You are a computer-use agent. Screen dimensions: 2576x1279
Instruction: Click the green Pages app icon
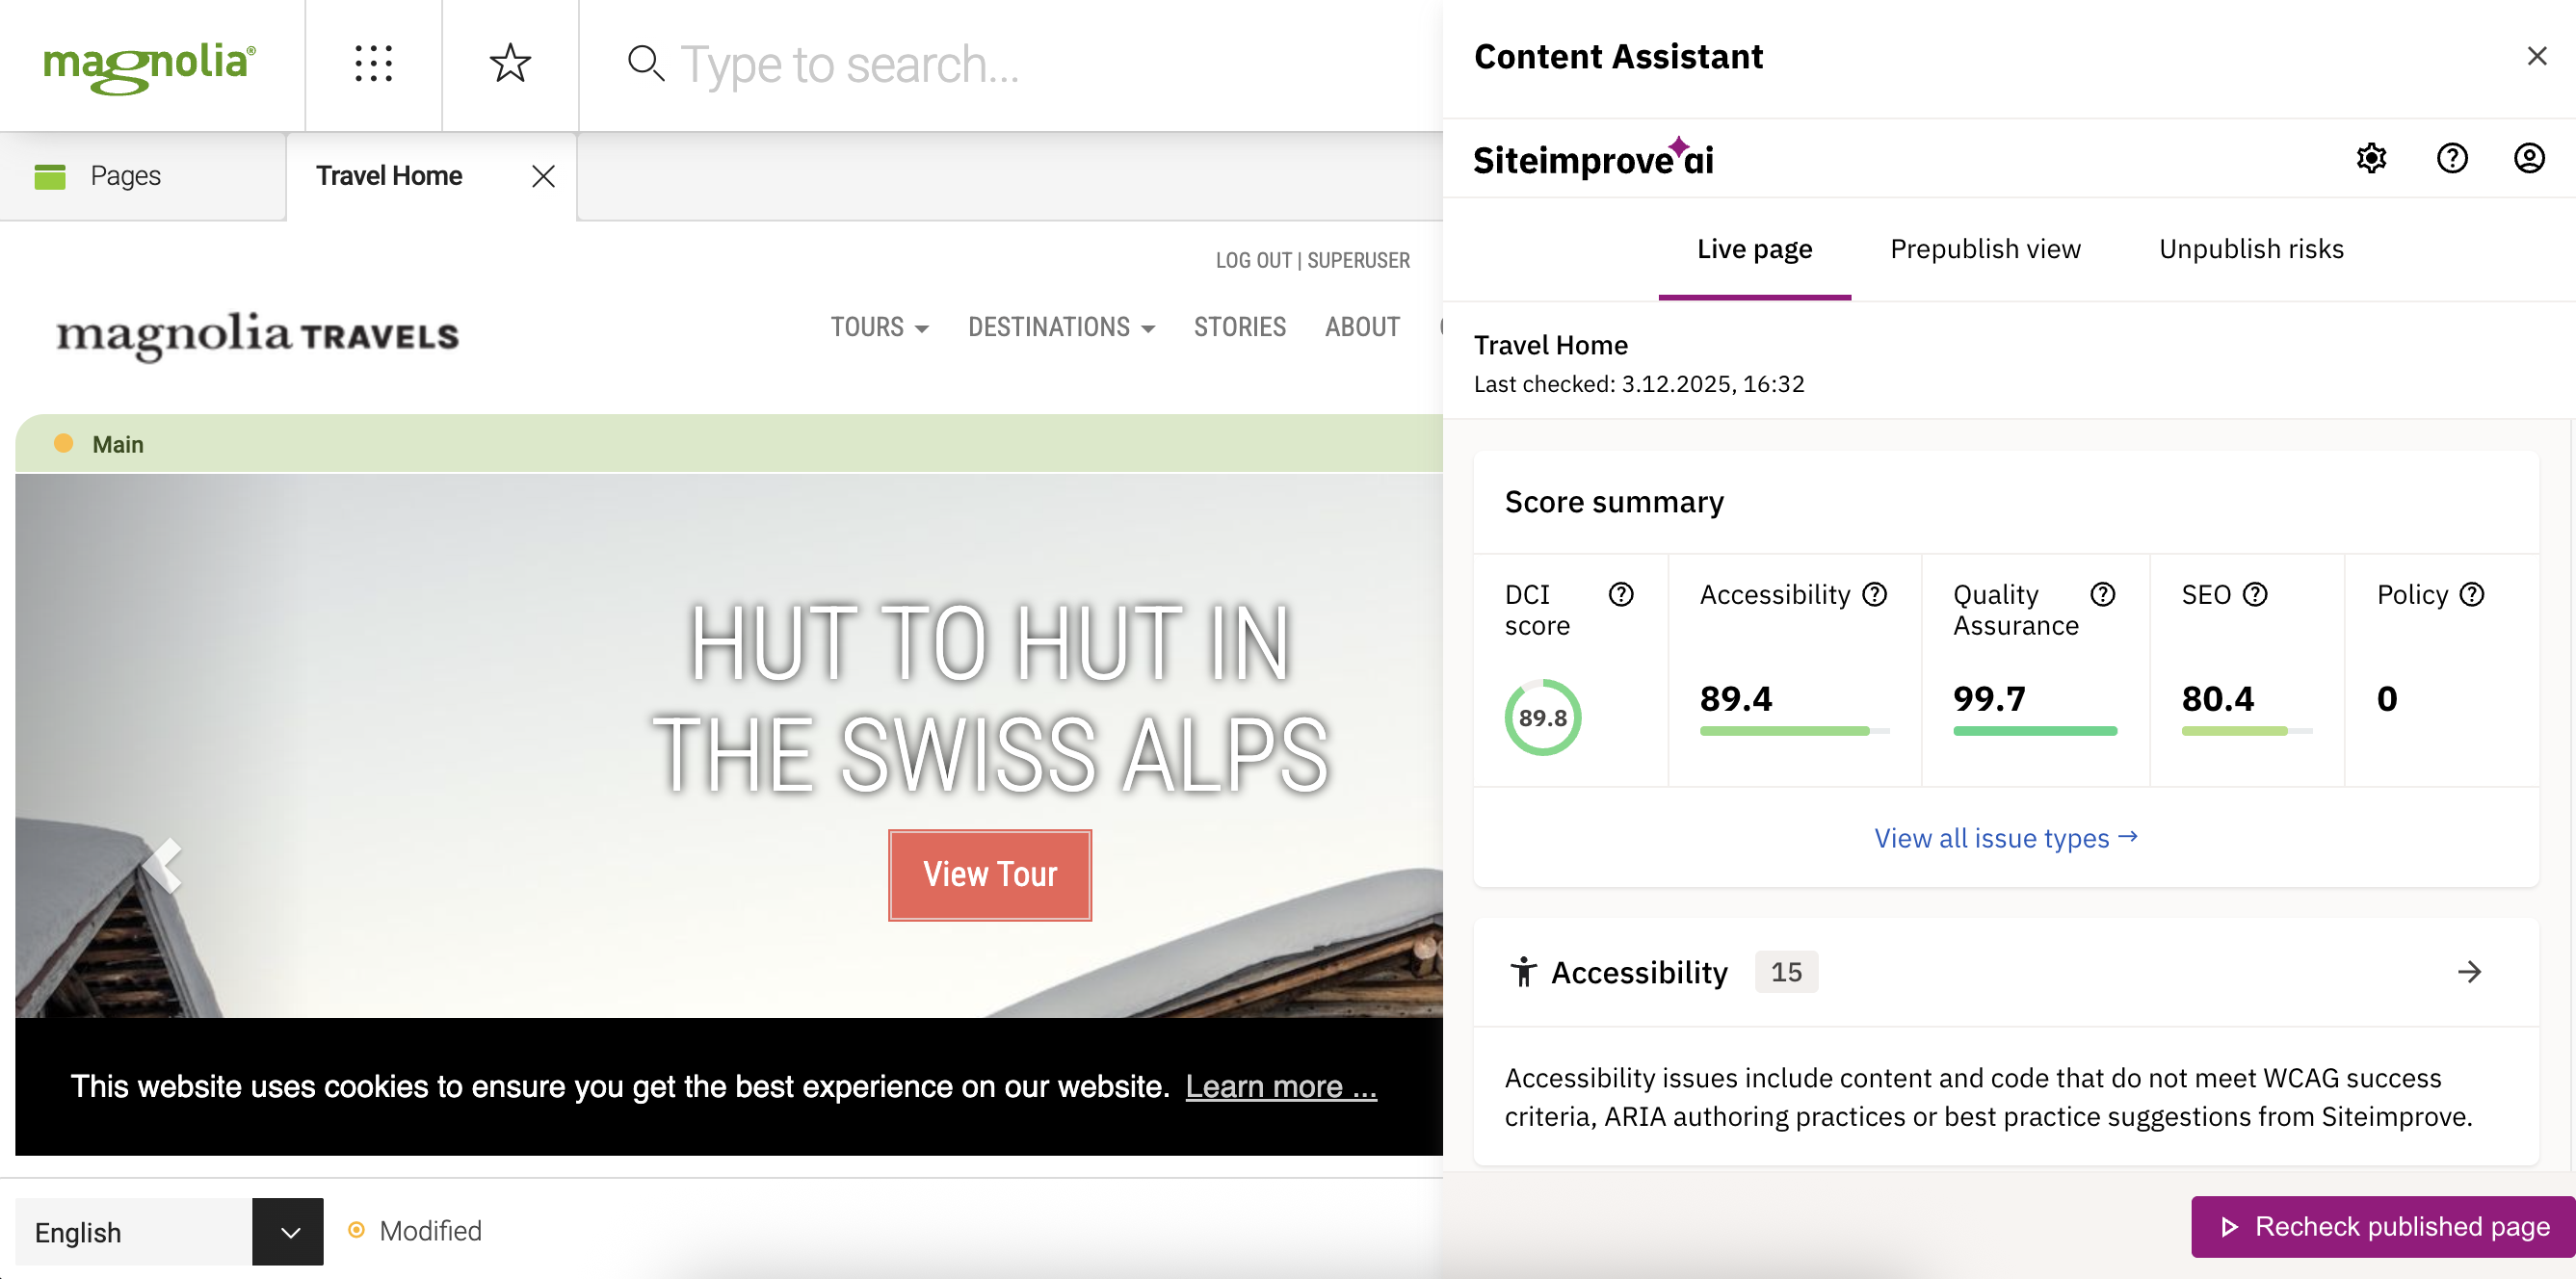tap(49, 175)
